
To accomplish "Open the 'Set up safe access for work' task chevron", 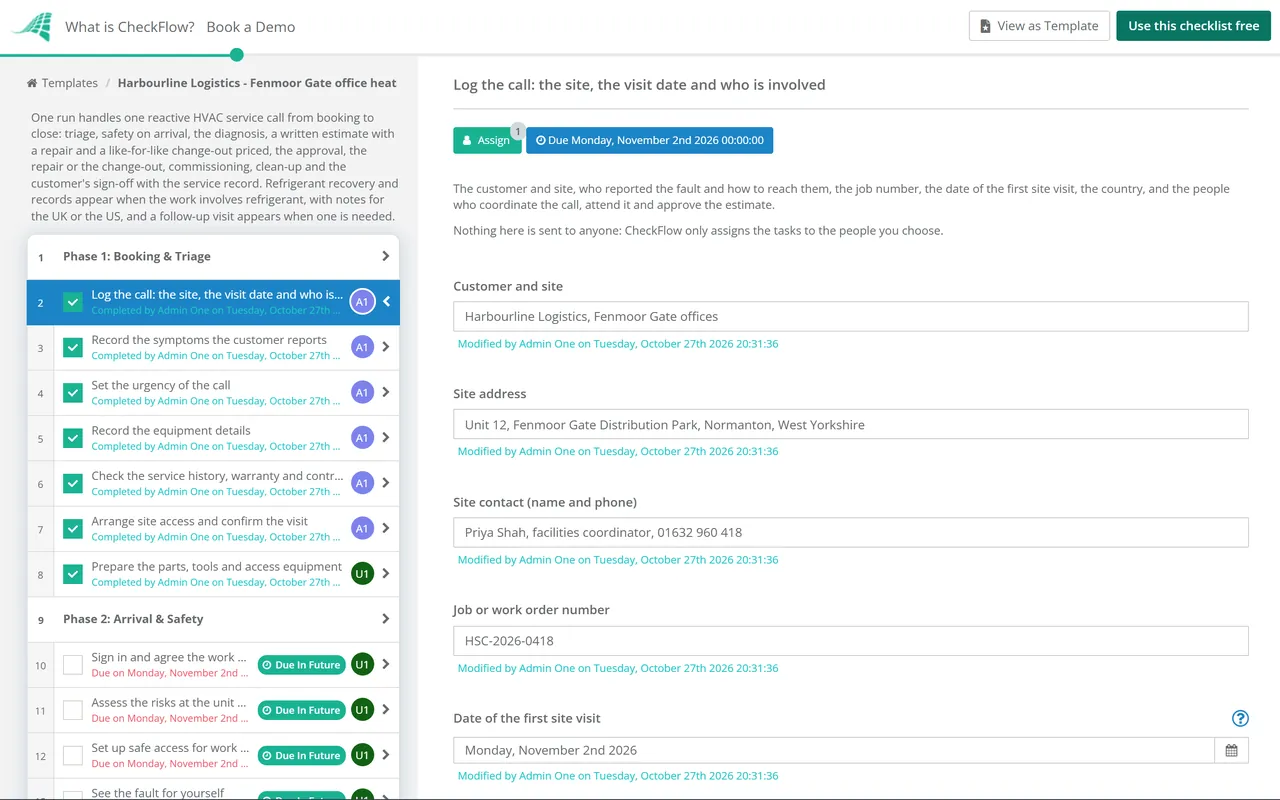I will click(x=386, y=755).
